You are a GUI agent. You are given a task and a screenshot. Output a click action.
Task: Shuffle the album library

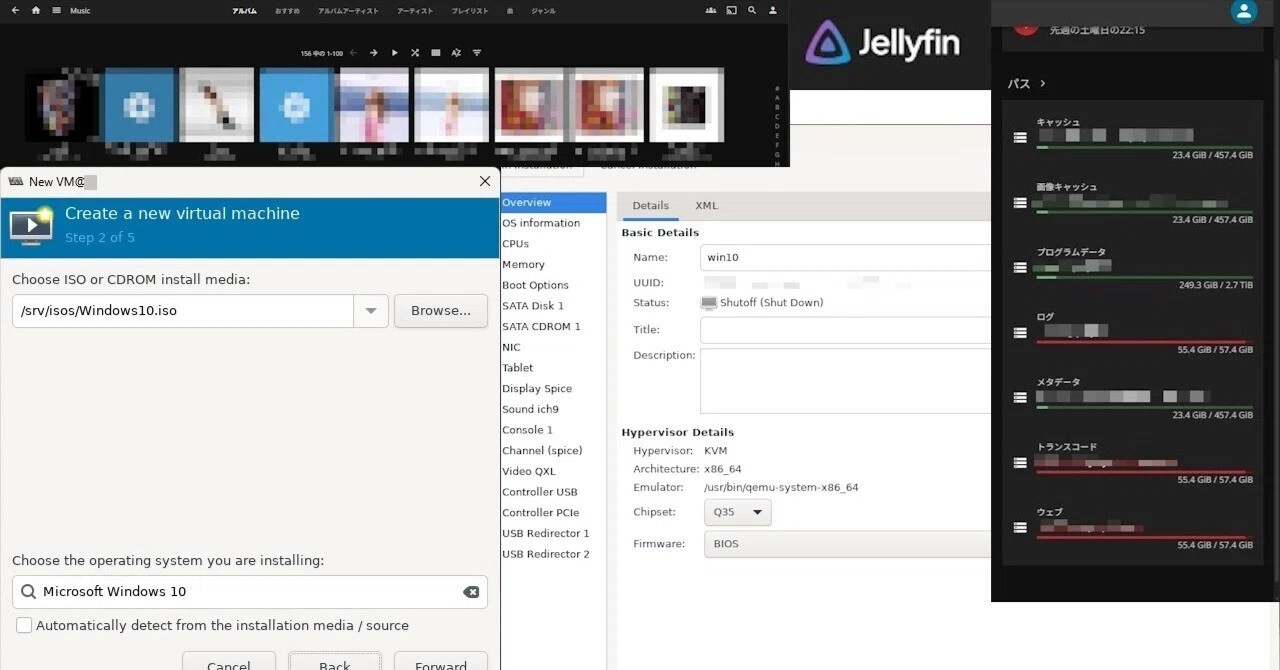point(415,52)
